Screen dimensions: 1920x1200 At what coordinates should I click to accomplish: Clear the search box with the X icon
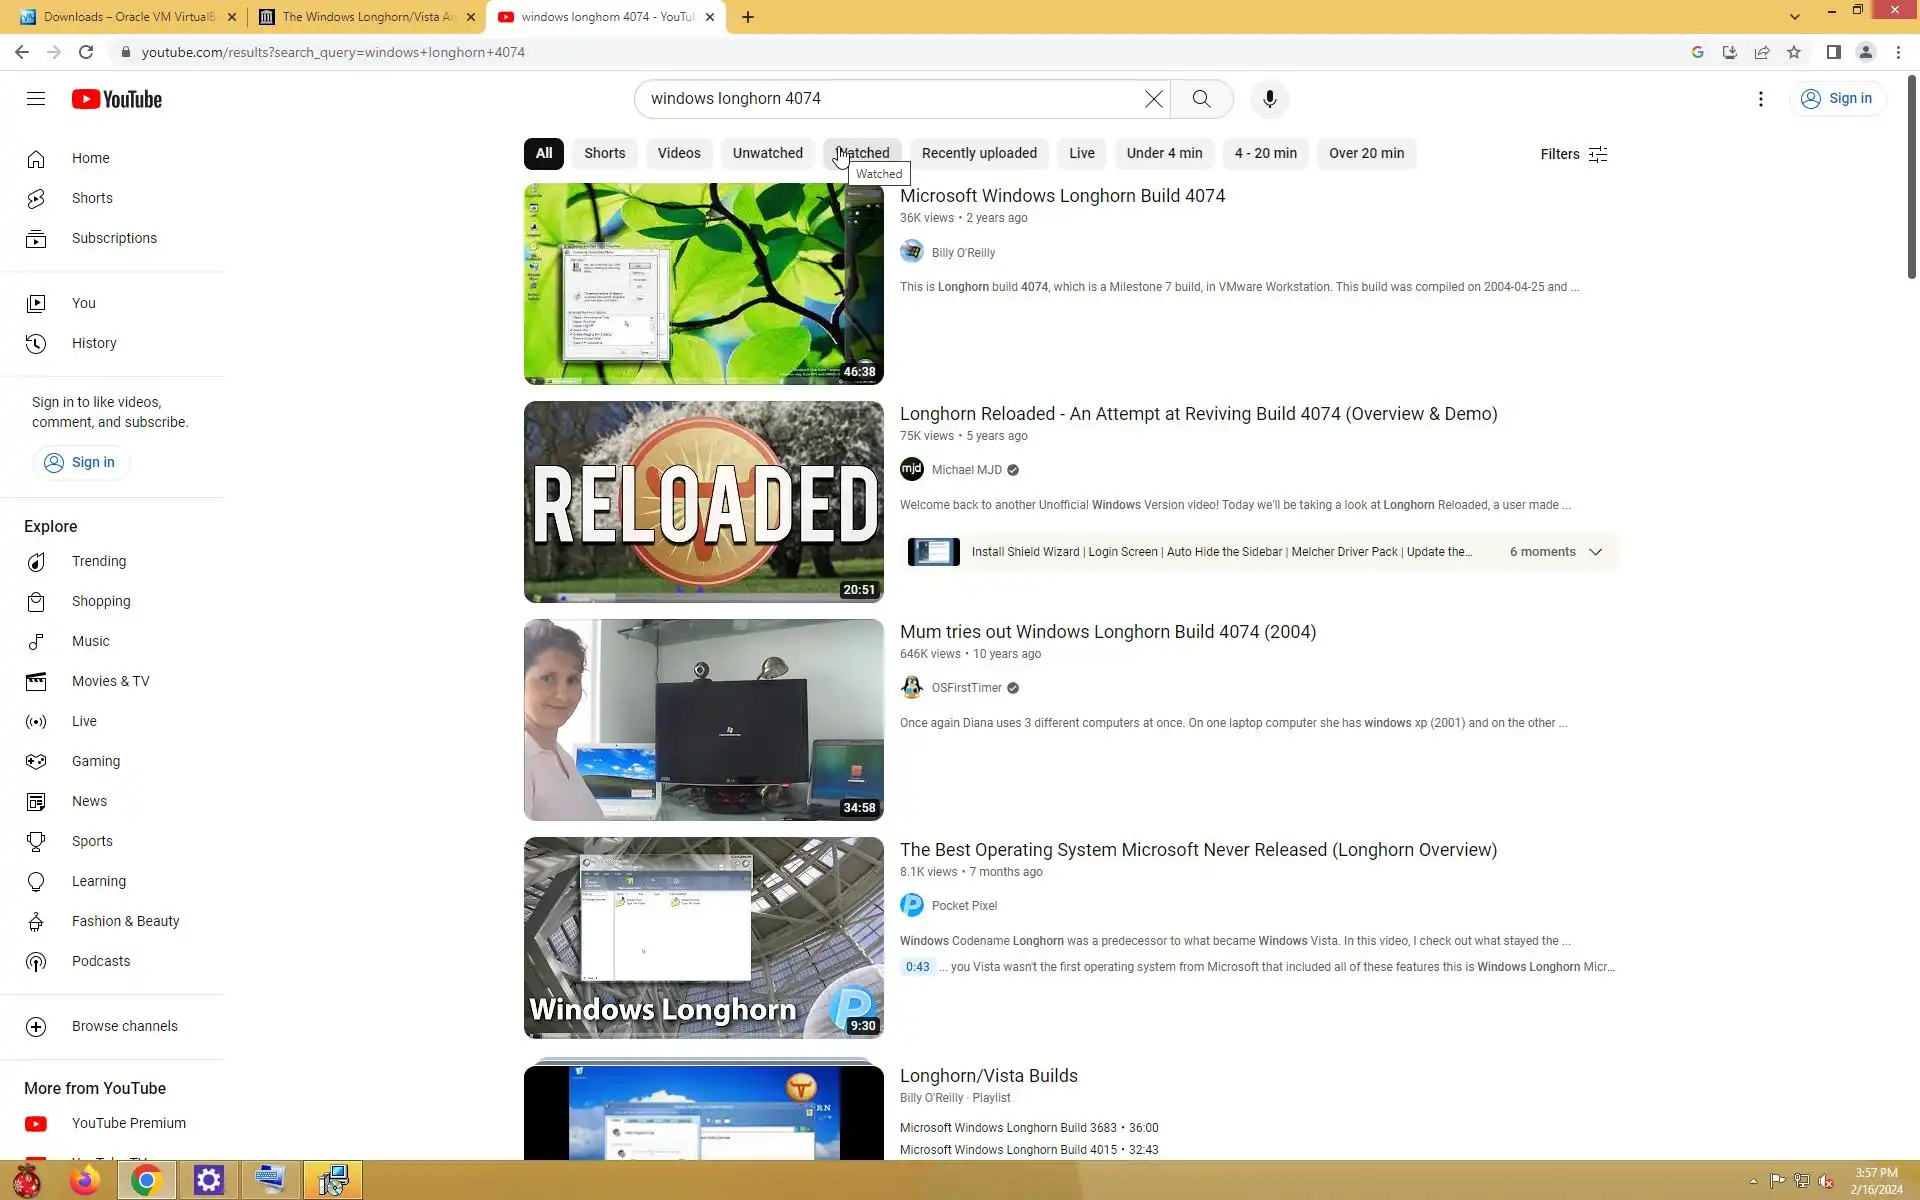1153,99
